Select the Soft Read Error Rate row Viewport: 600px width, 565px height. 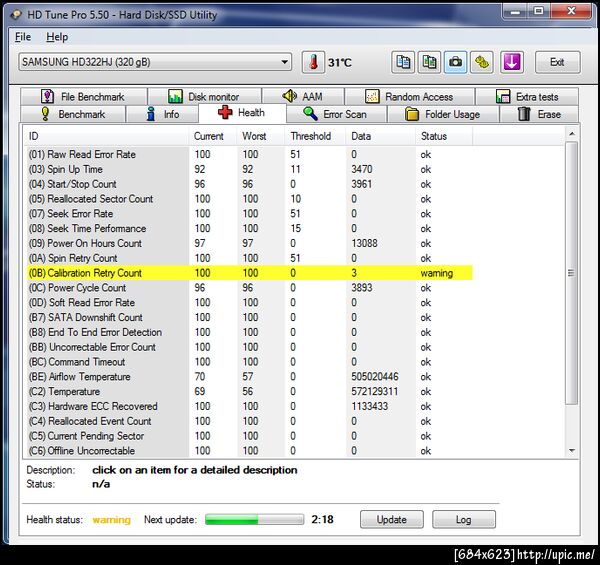(x=249, y=303)
